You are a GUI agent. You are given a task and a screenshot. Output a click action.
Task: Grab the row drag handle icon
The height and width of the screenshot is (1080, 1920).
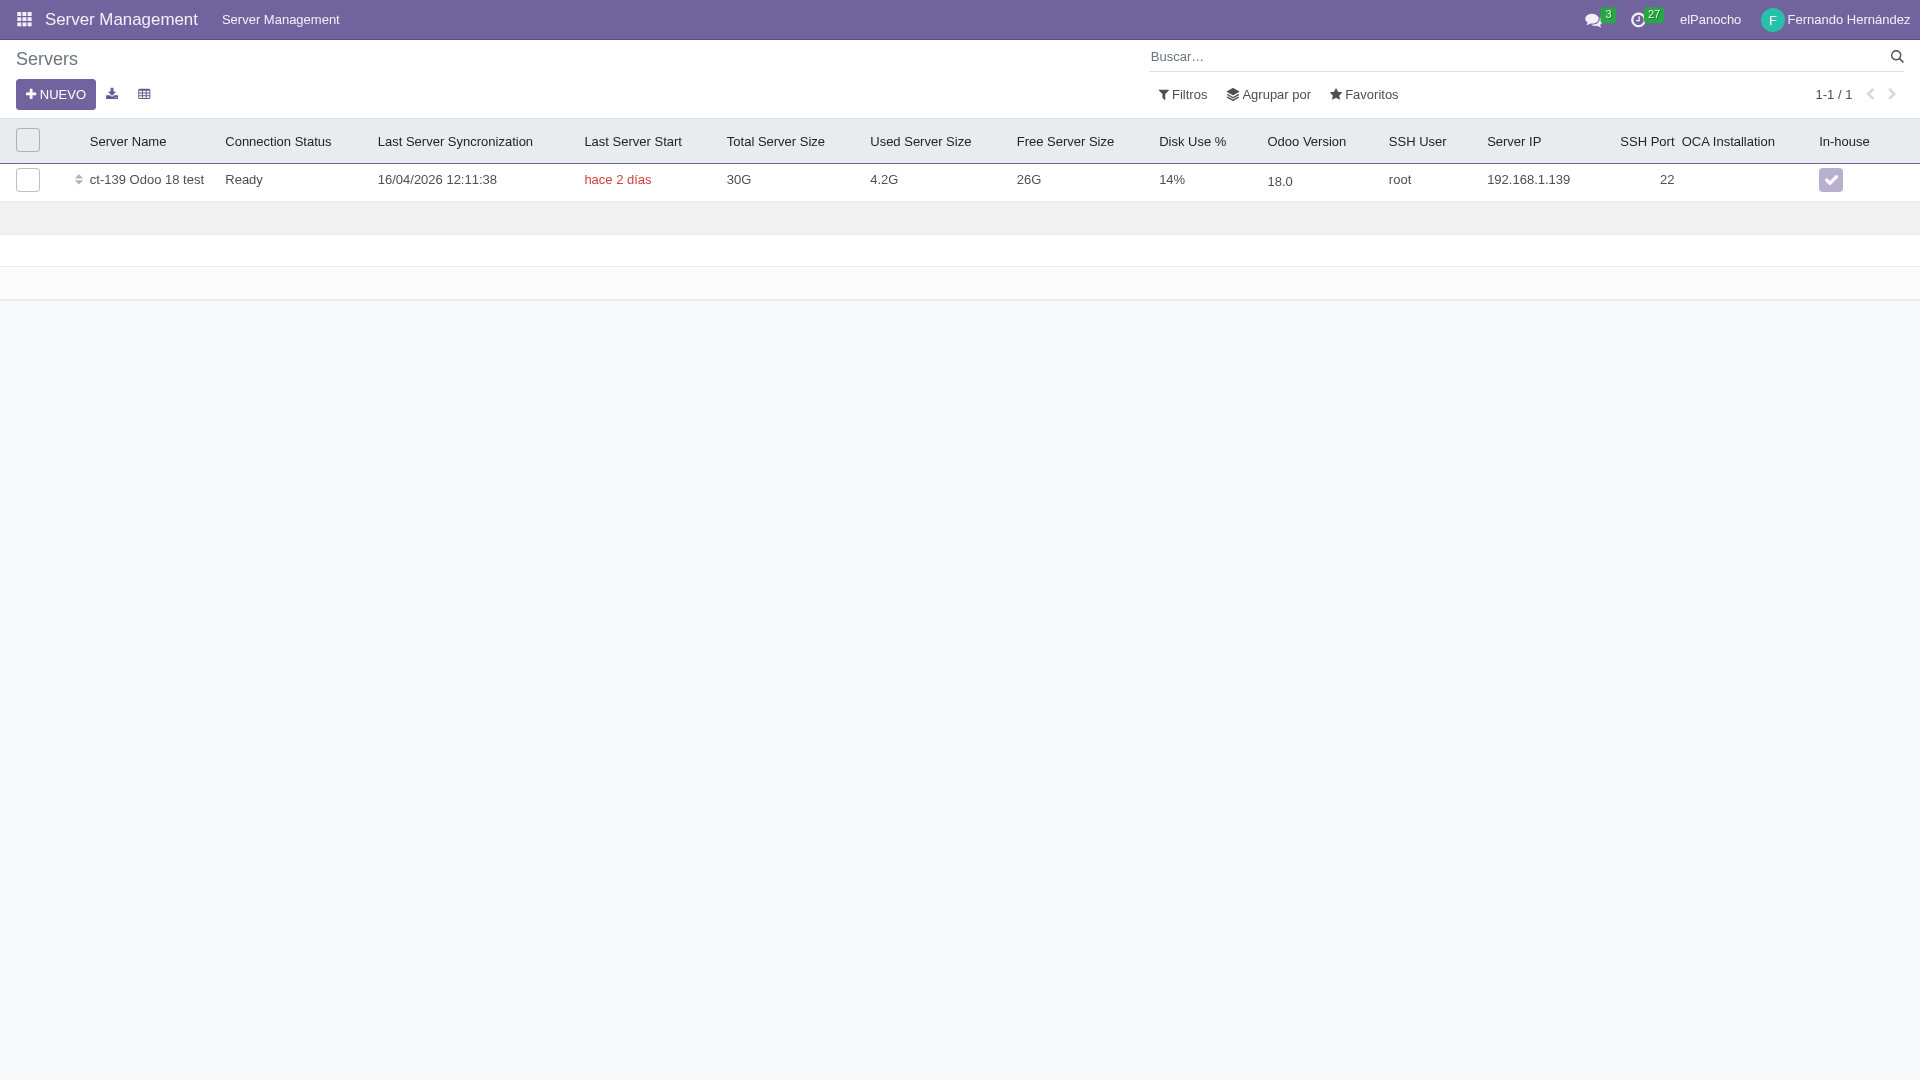tap(79, 180)
